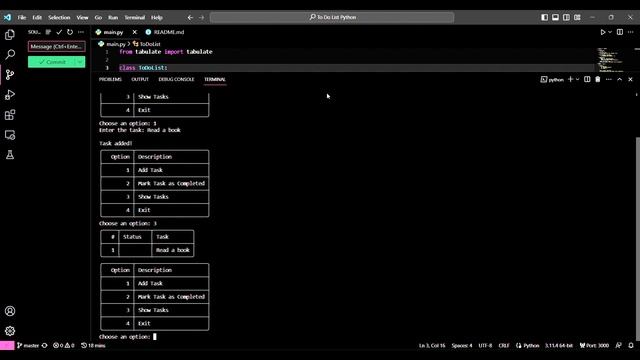The height and width of the screenshot is (360, 640).
Task: Click the commit message input field
Action: pos(57,47)
